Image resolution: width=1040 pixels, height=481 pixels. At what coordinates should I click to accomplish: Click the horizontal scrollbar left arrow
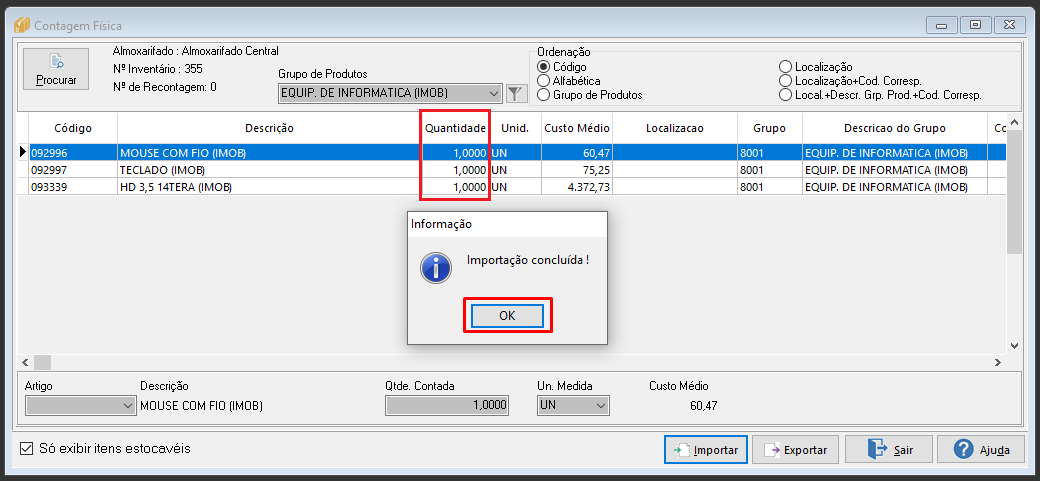click(x=25, y=362)
